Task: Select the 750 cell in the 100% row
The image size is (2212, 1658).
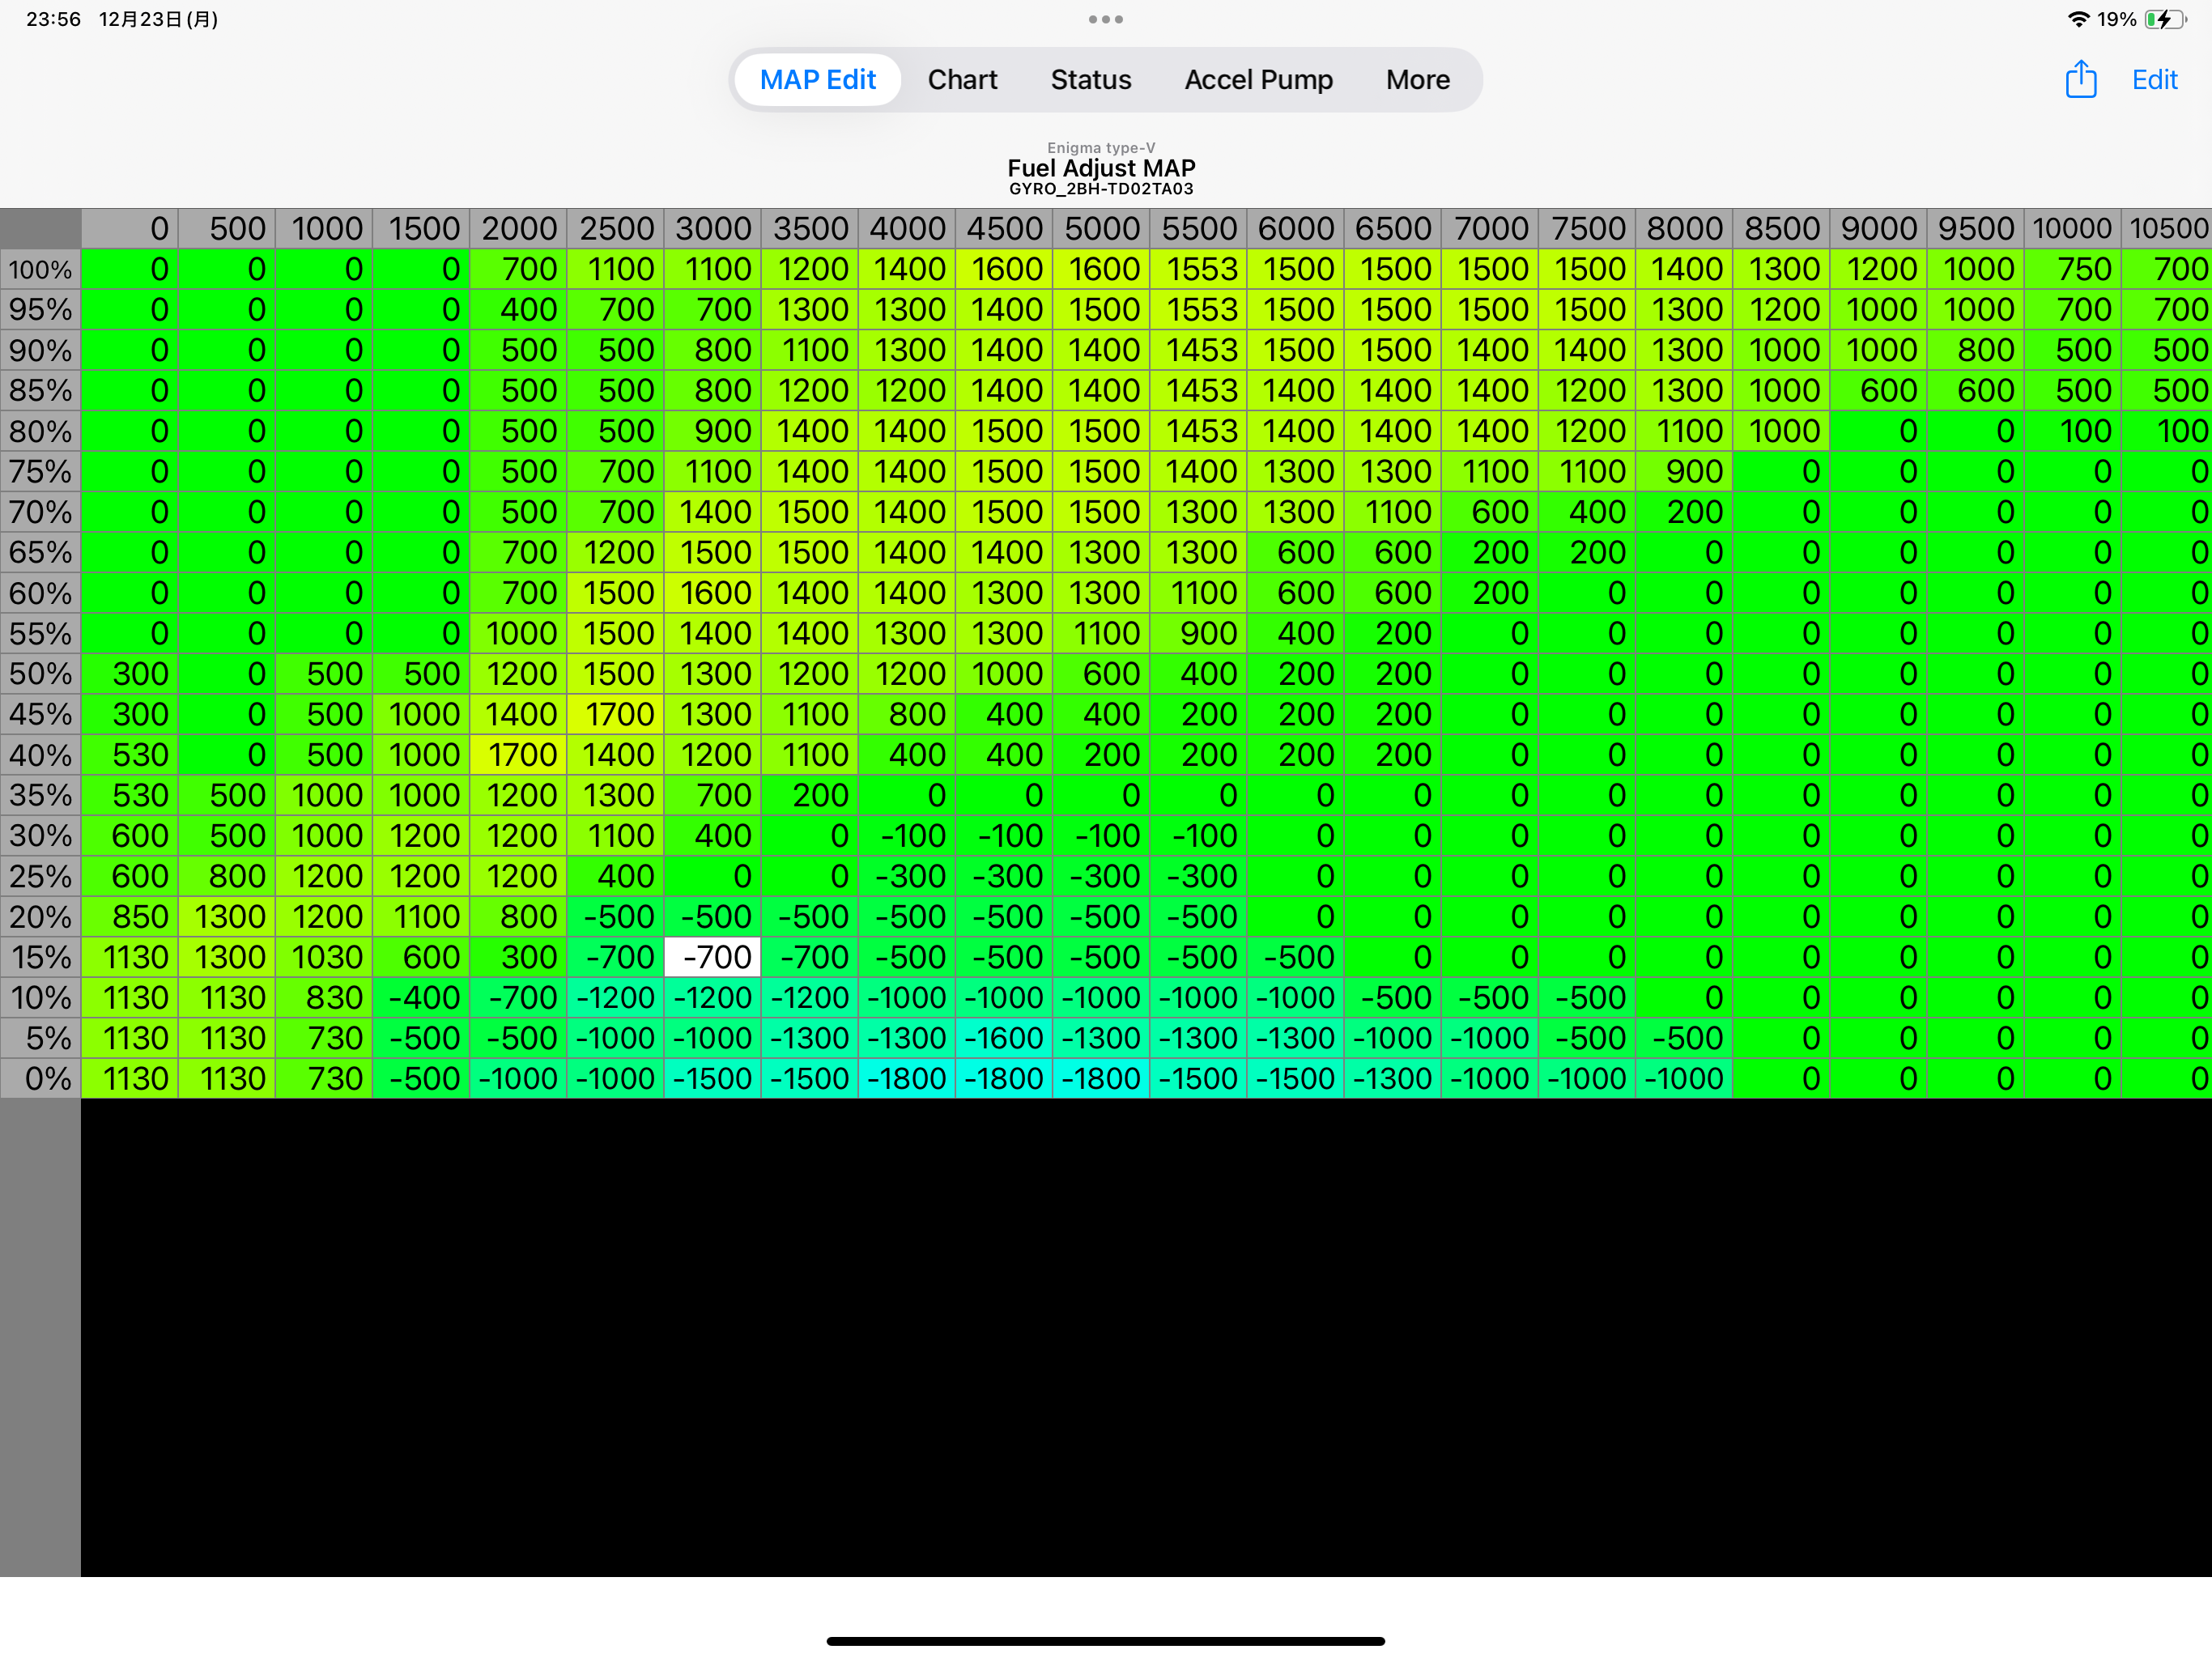Action: point(2074,270)
